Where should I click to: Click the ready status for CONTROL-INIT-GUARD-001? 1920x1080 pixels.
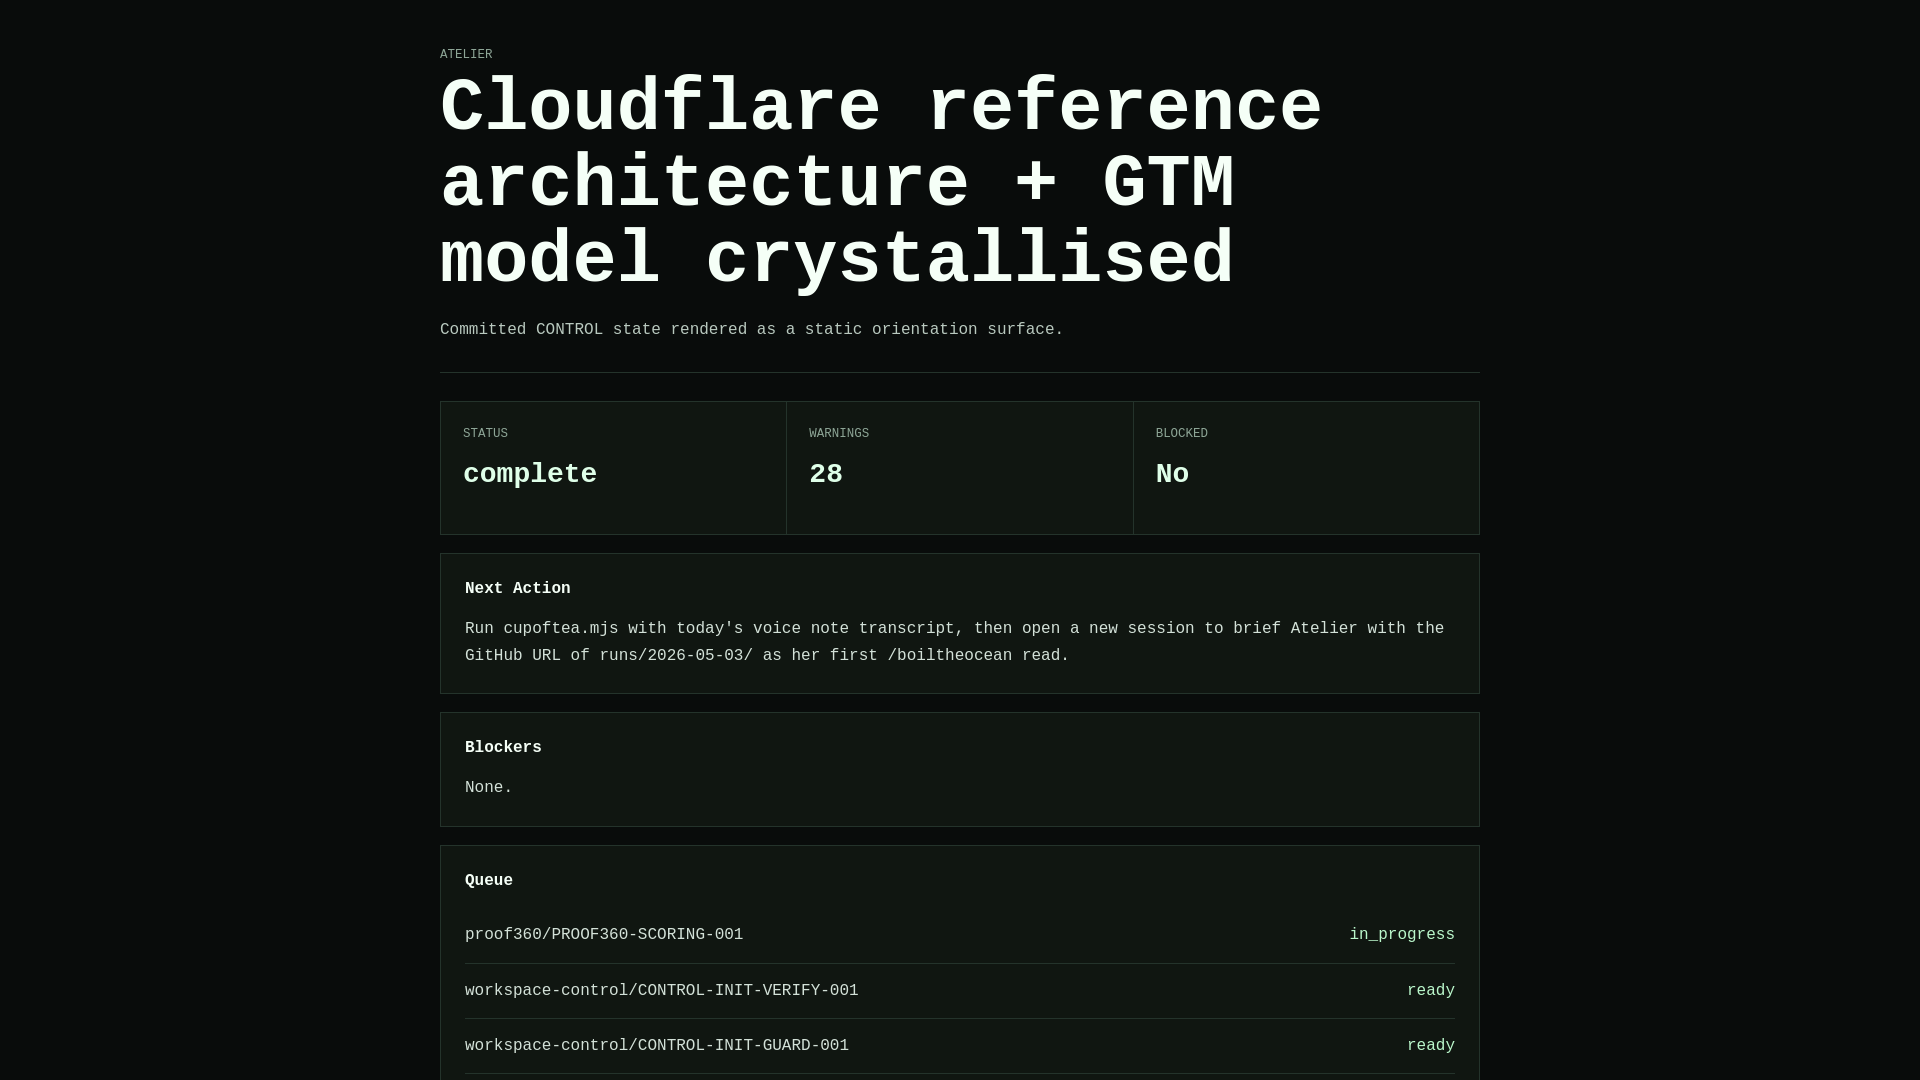point(1431,1046)
